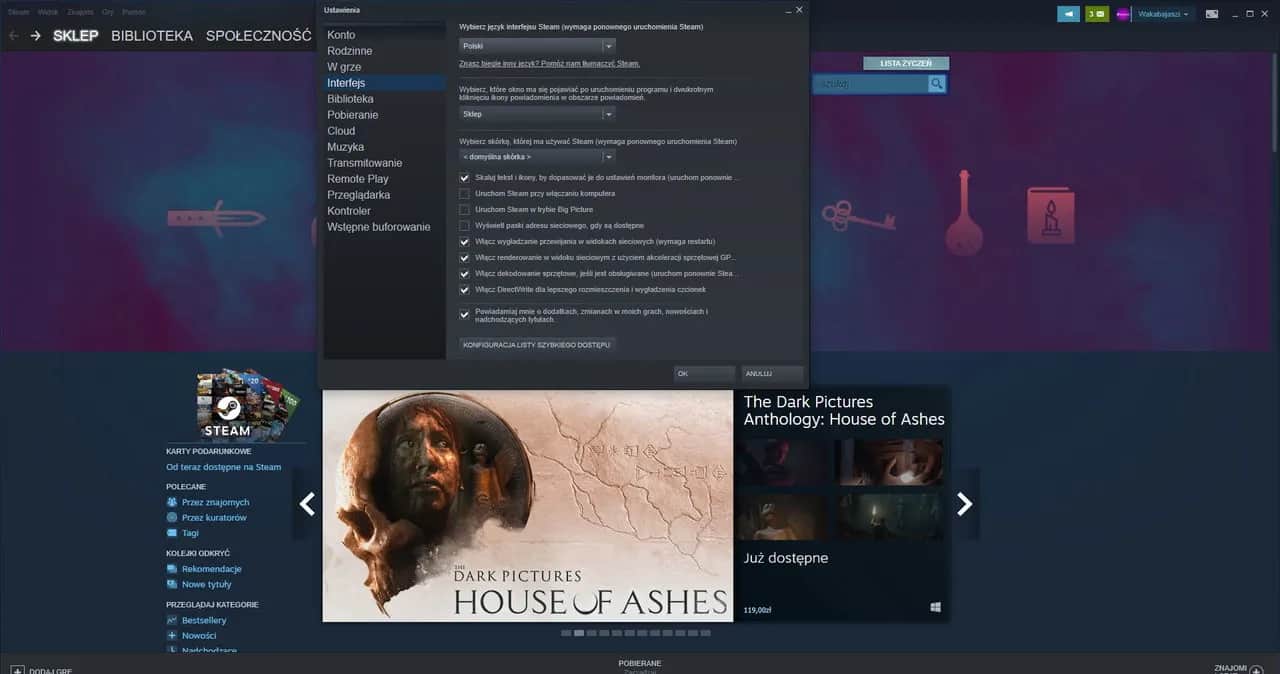The height and width of the screenshot is (674, 1280).
Task: Open Steam announcements via the speaker icon
Action: [x=1068, y=14]
